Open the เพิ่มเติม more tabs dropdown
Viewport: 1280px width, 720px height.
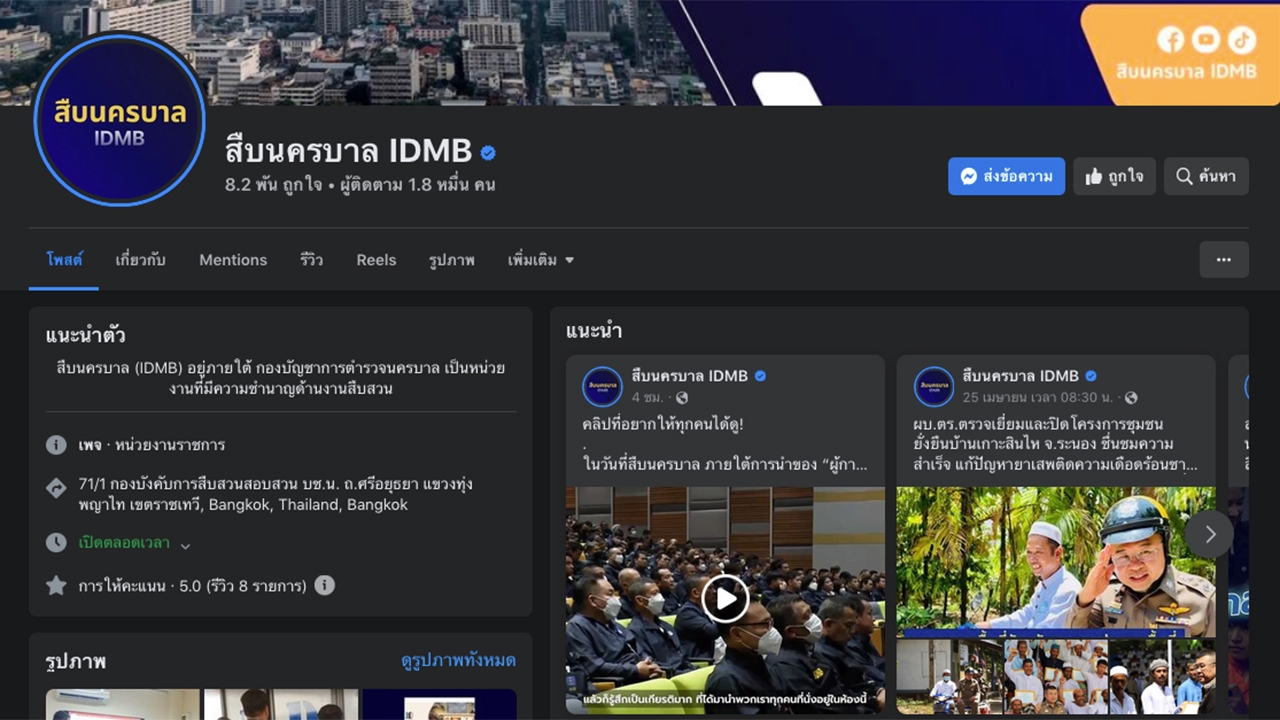coord(541,260)
